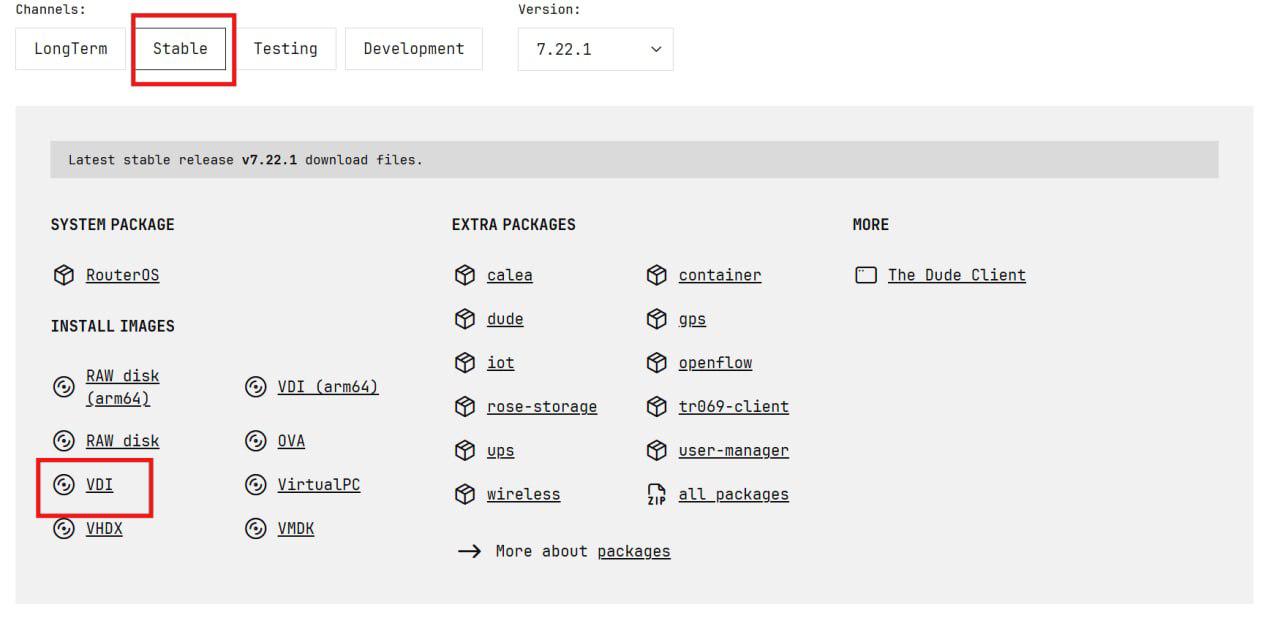Click the disc icon beside VHDX
Viewport: 1280px width, 623px height.
64,529
